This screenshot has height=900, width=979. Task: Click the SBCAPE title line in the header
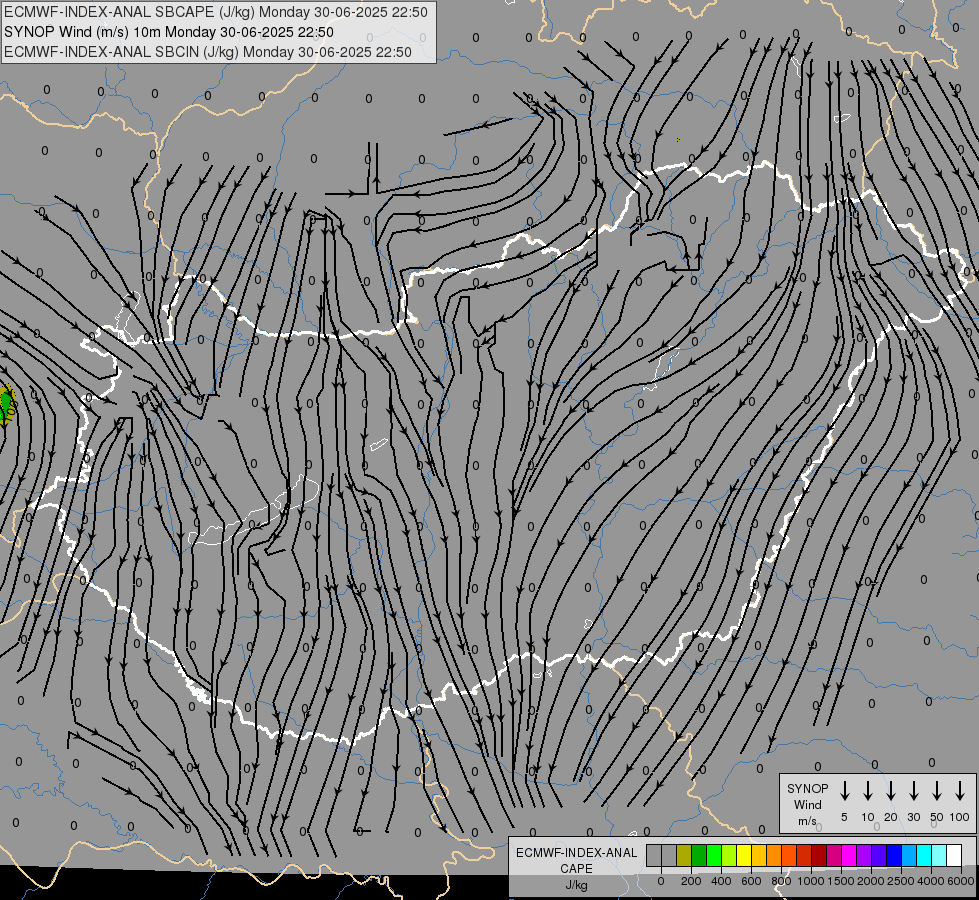point(216,12)
